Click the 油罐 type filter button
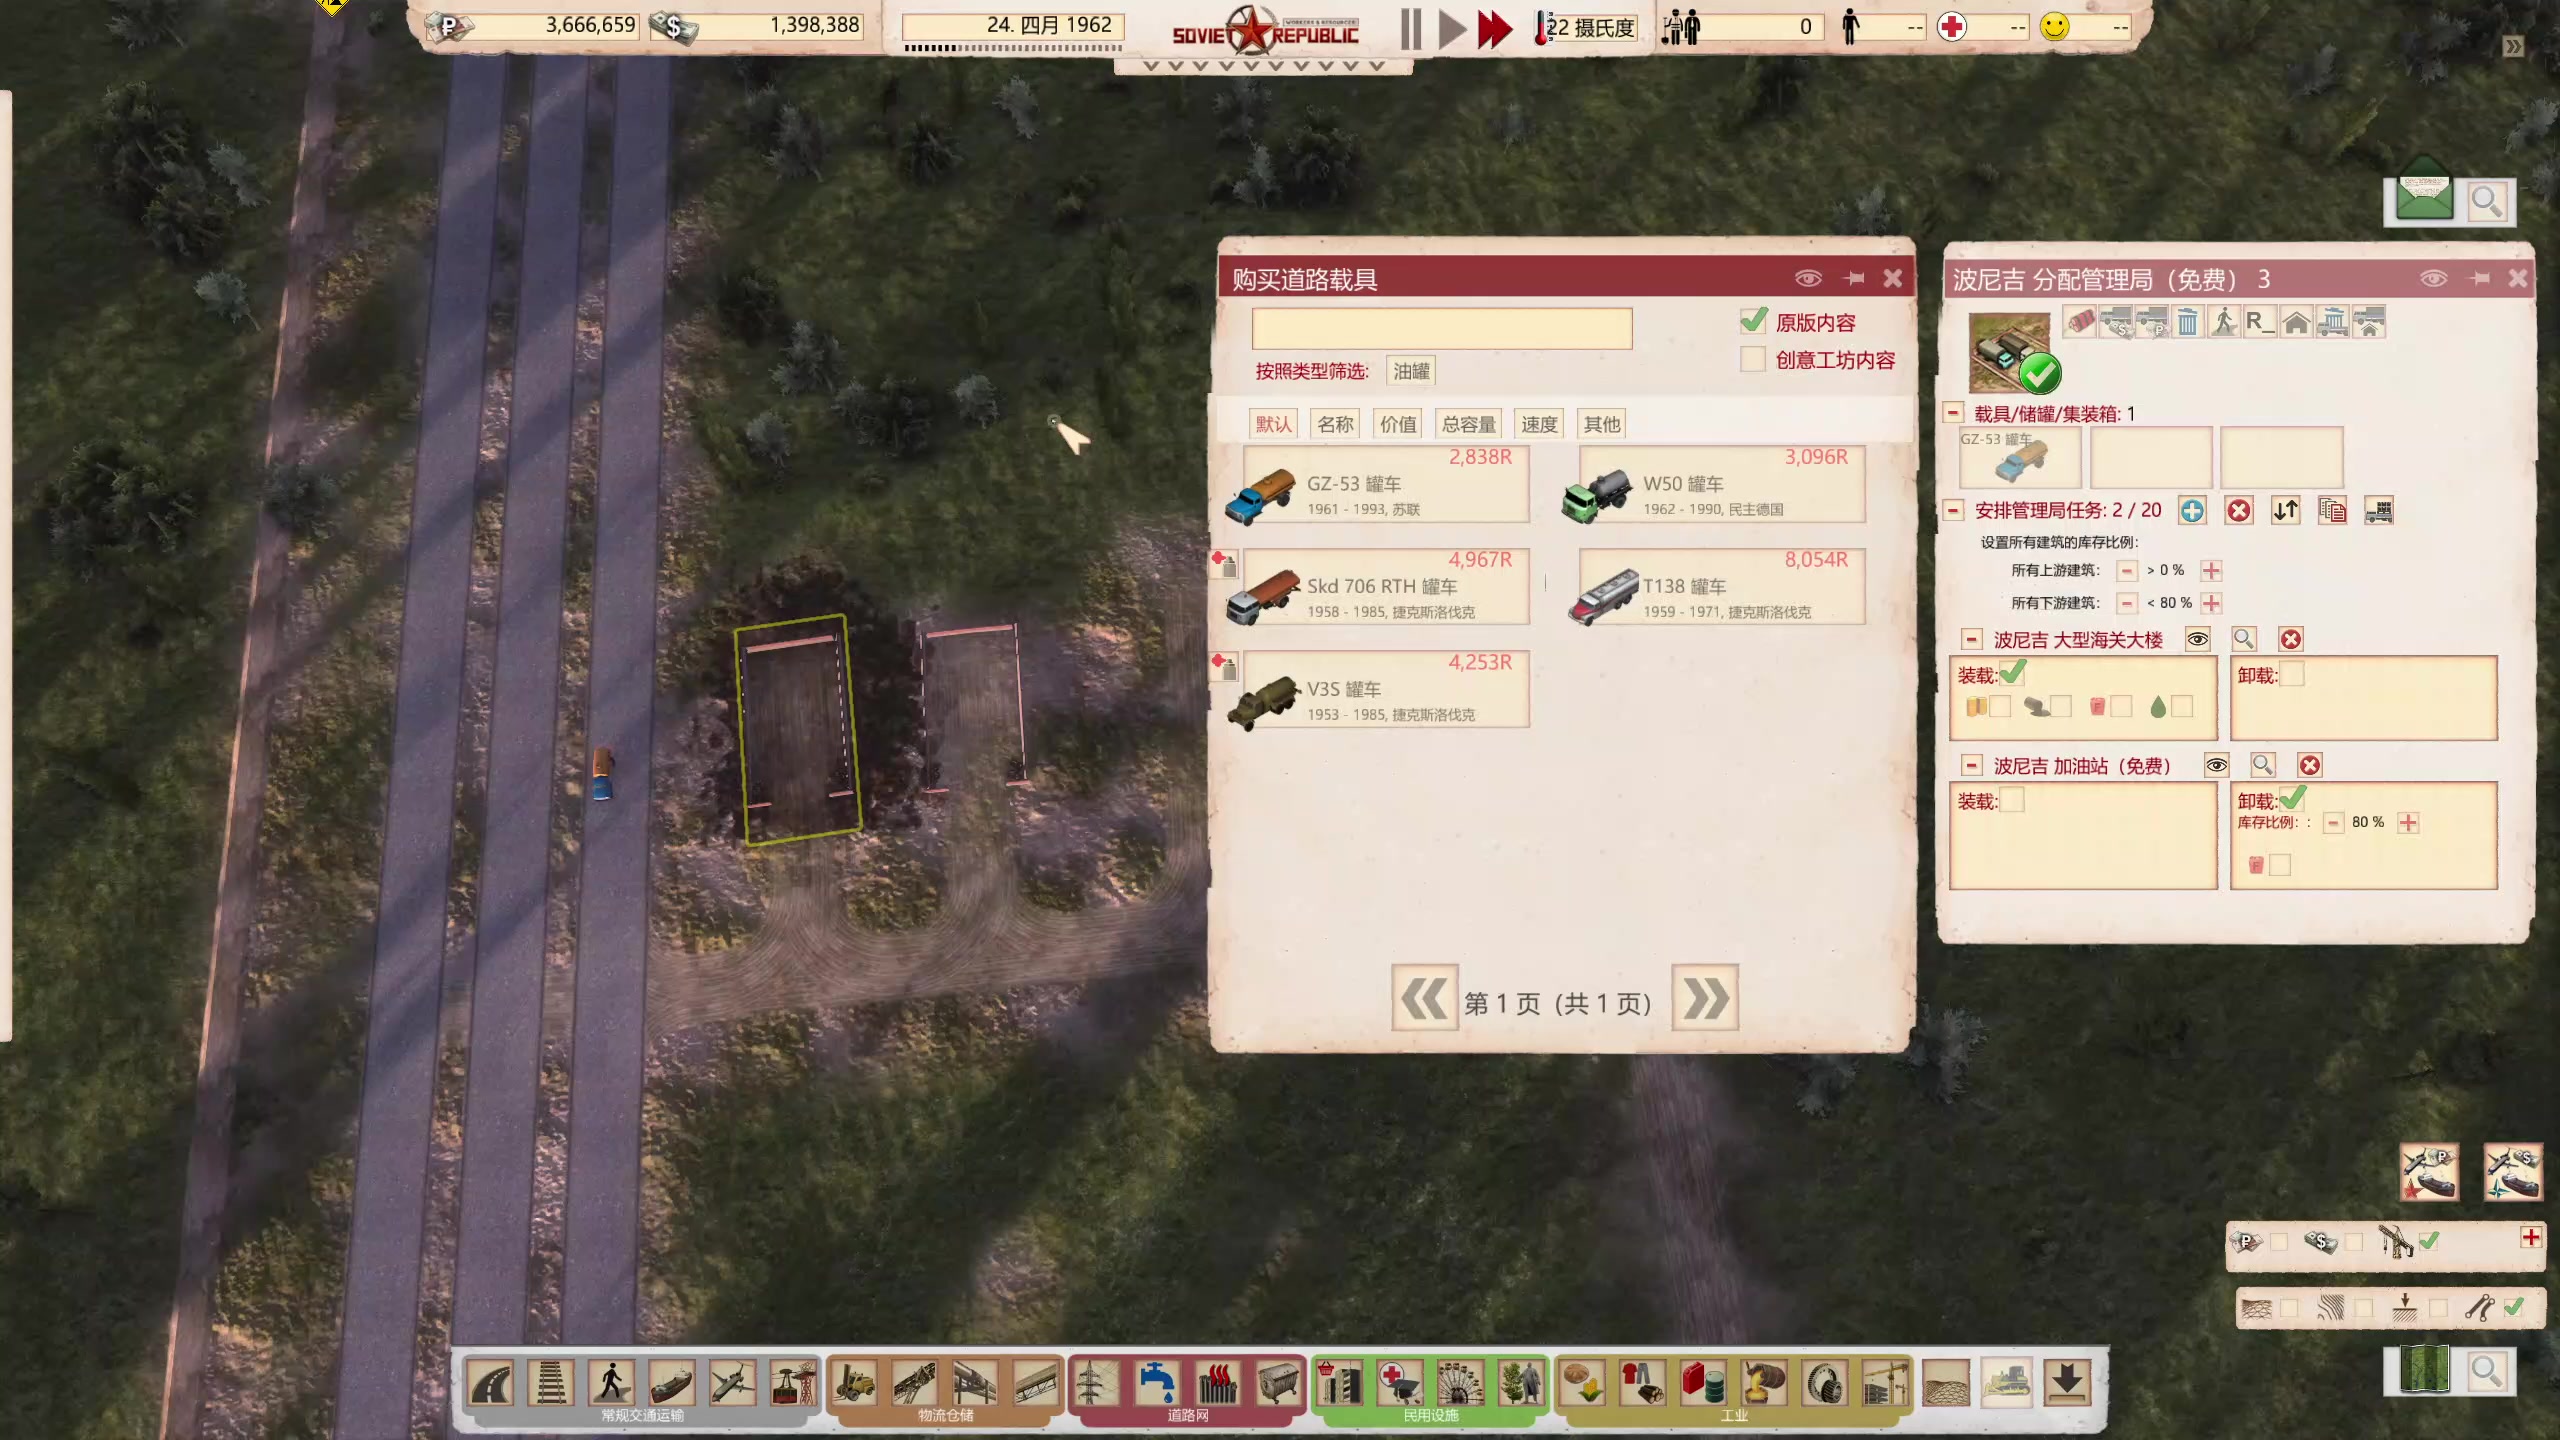The image size is (2560, 1440). tap(1411, 371)
